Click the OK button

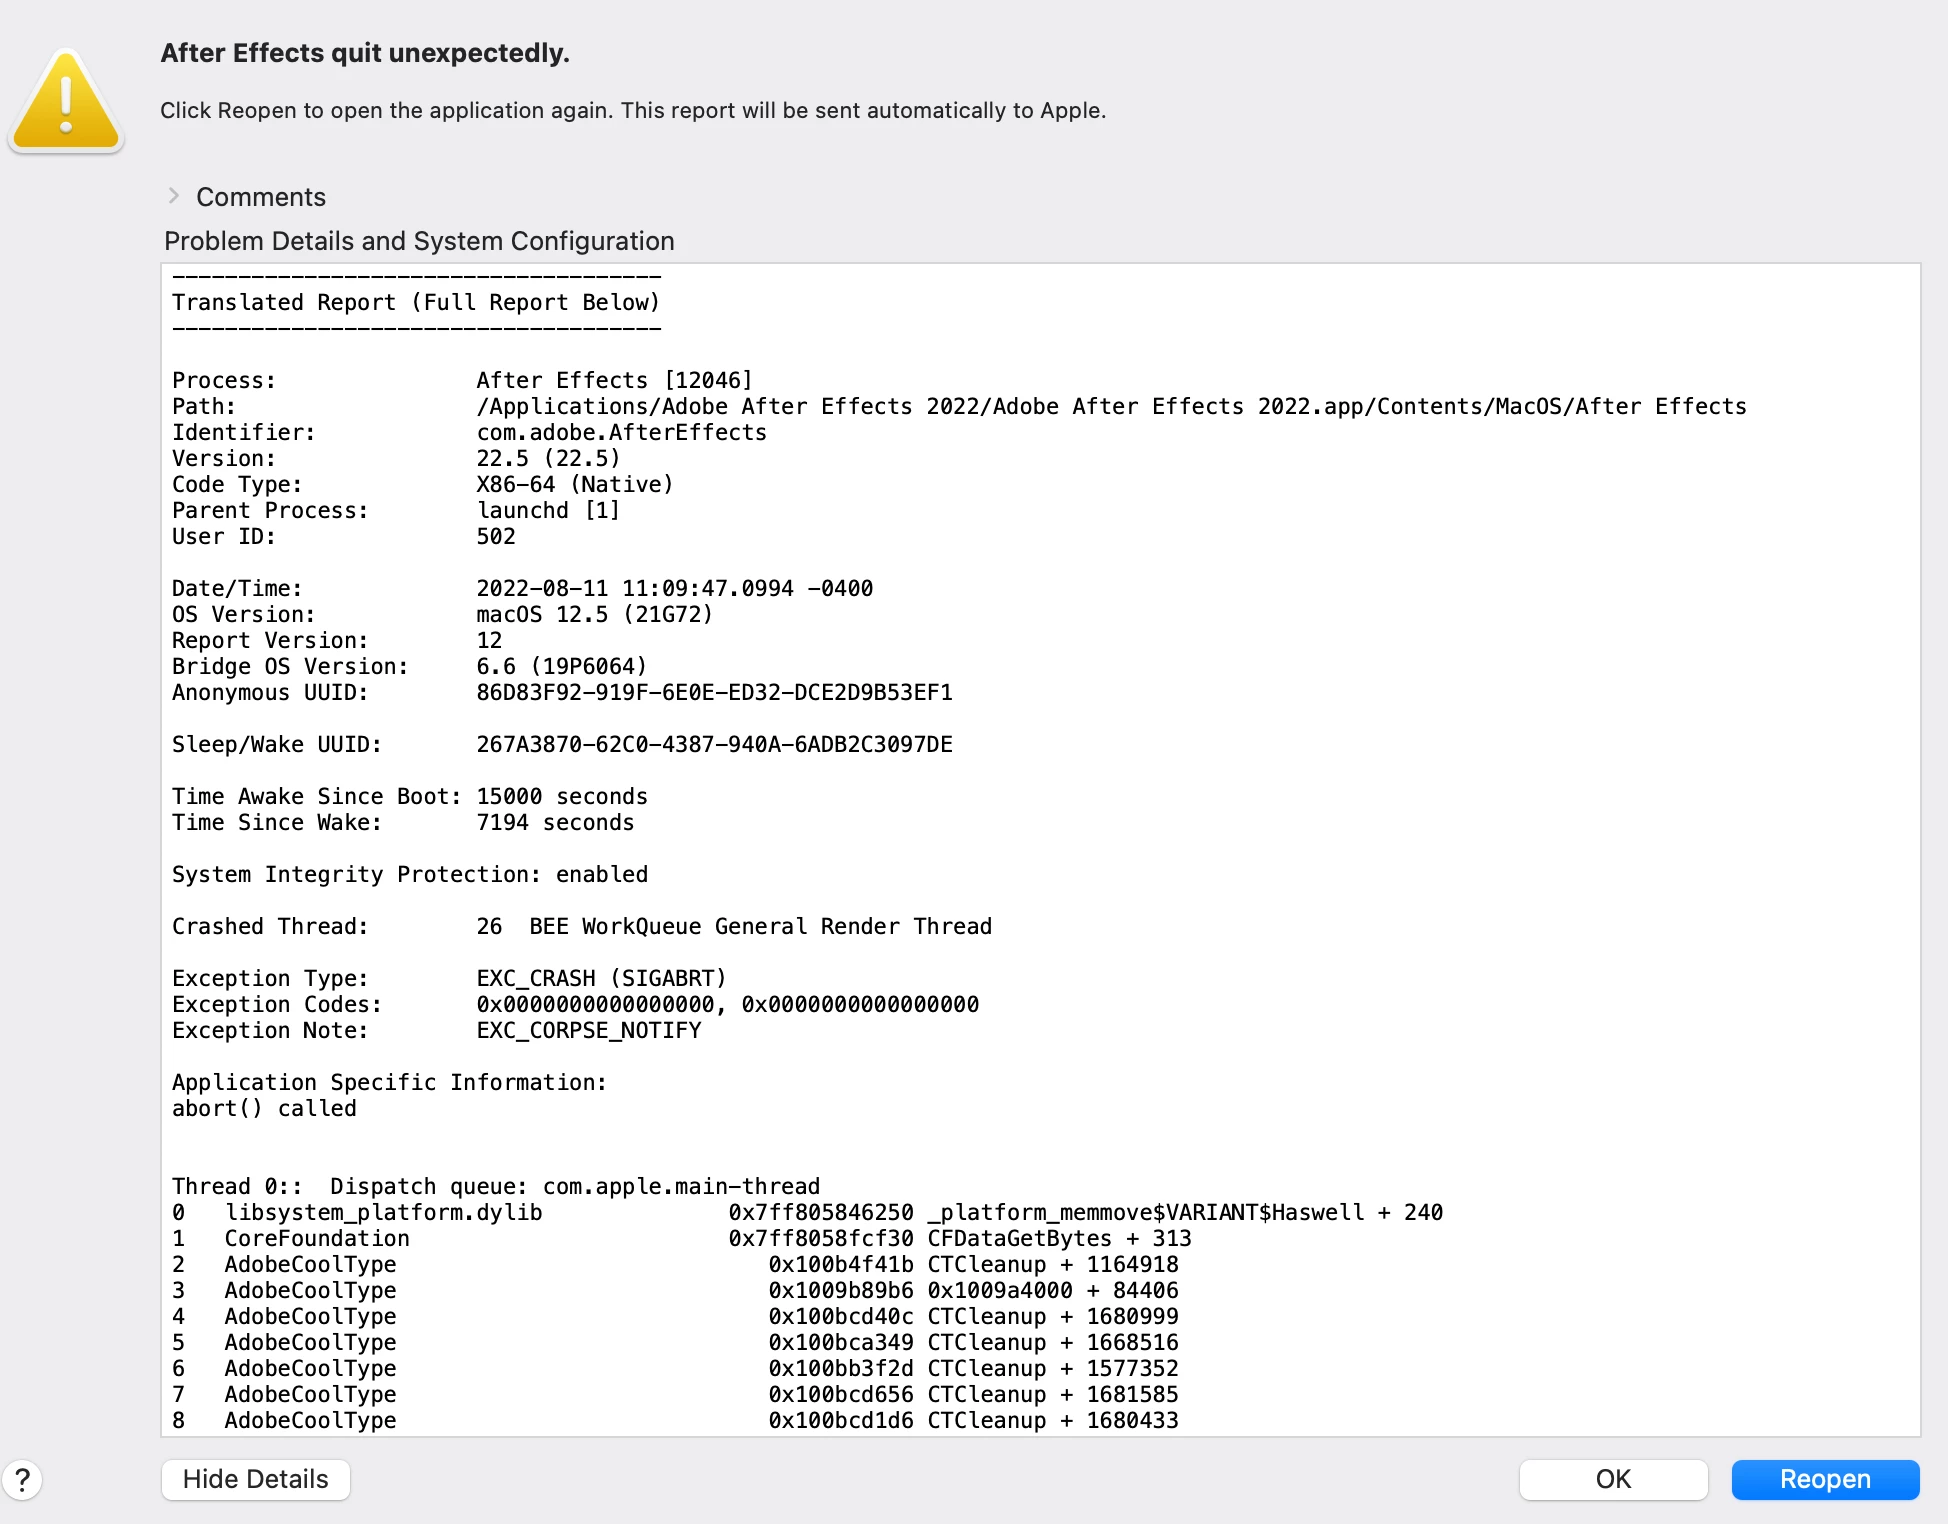tap(1612, 1479)
